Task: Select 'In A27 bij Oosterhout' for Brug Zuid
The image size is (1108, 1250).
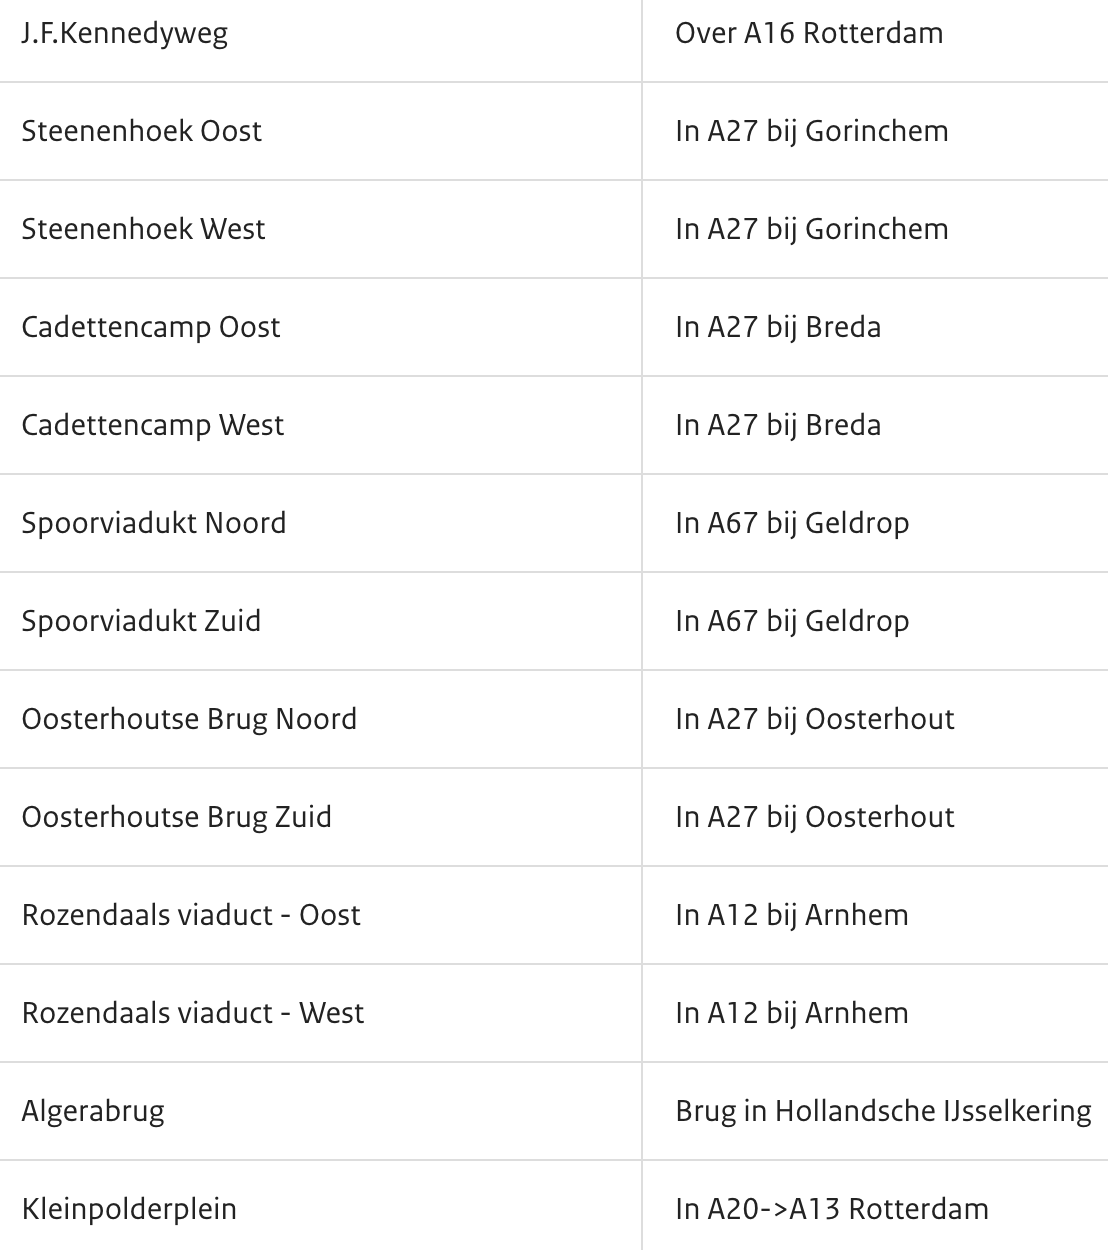Action: pos(815,817)
